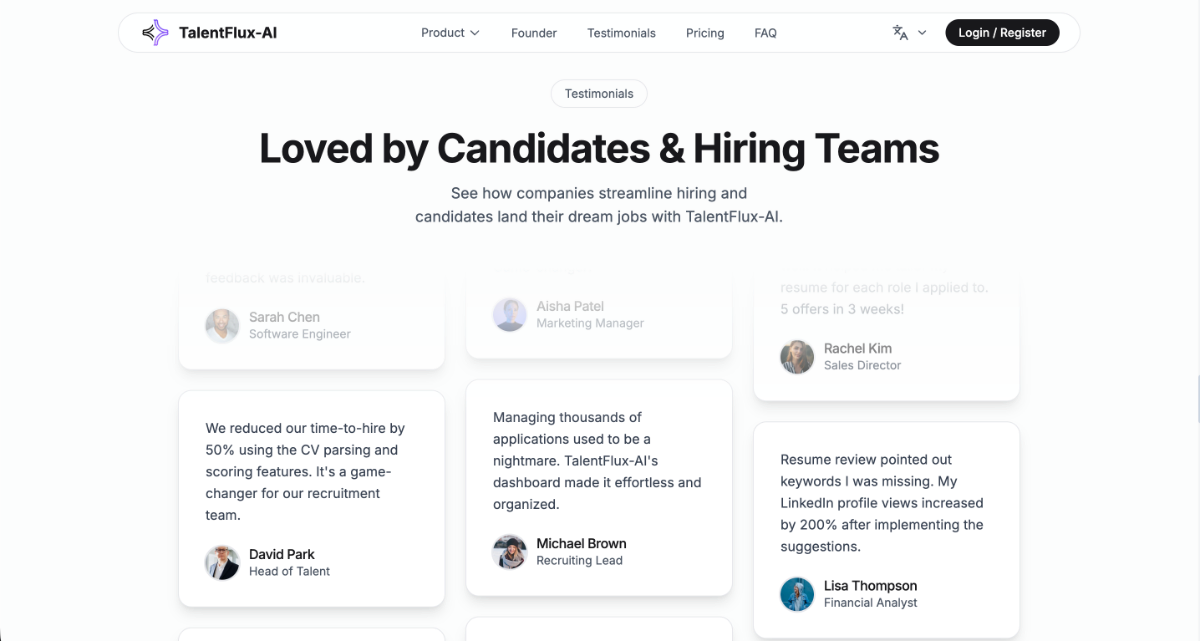Click the TalentFlux-AI logo icon
The width and height of the screenshot is (1200, 641).
click(153, 32)
